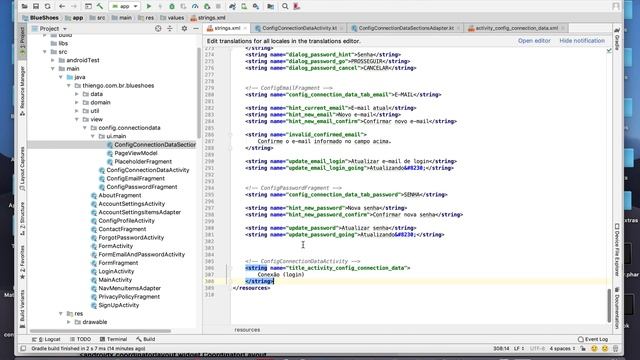Save all files with the floppy icon
Image resolution: width=640 pixels, height=360 pixels.
tap(36, 6)
